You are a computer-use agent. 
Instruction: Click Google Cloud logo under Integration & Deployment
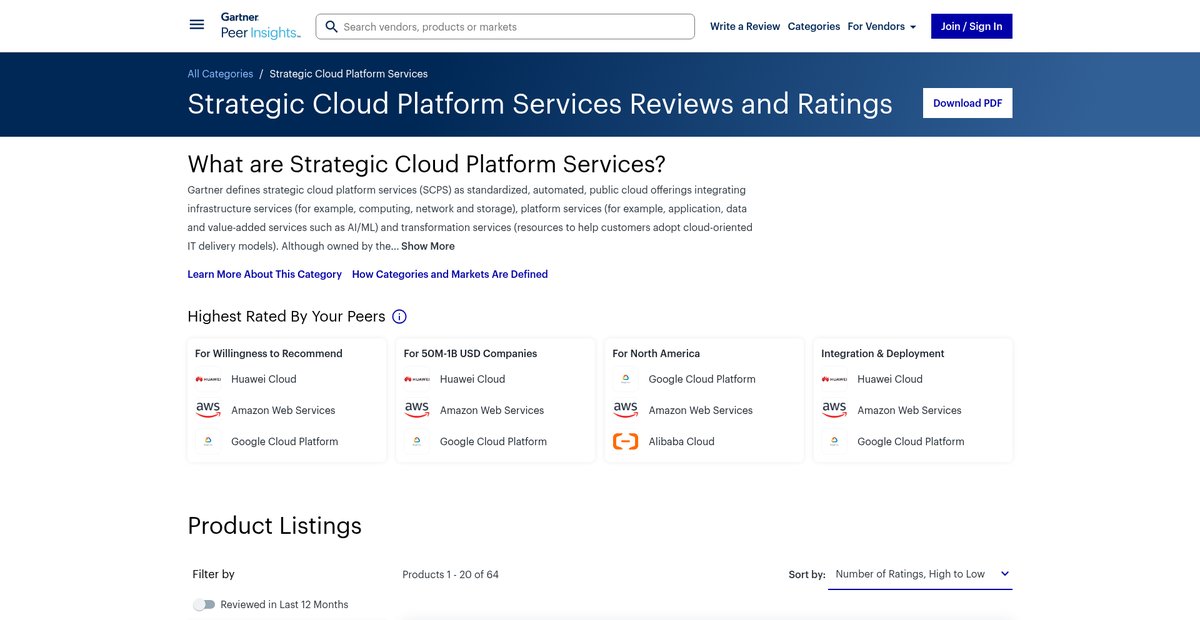click(x=834, y=441)
